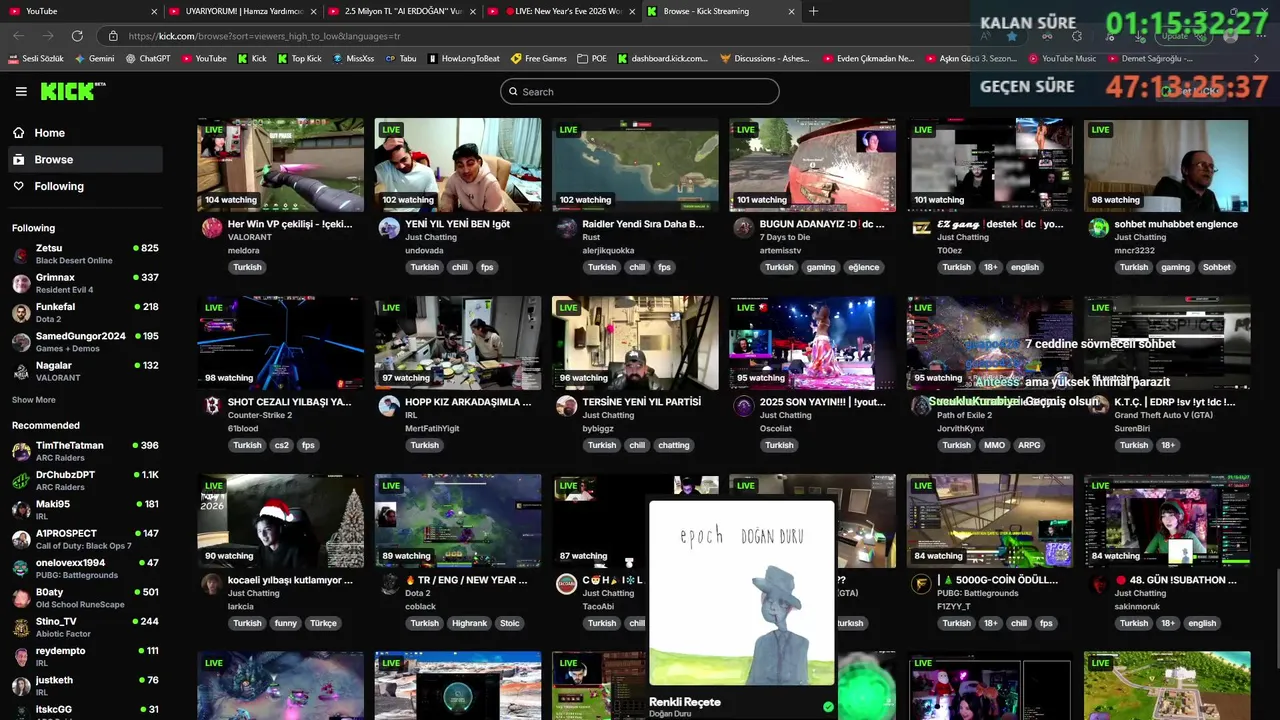
Task: Open alerjikquokka's Rust stream thumbnail
Action: pyautogui.click(x=635, y=165)
